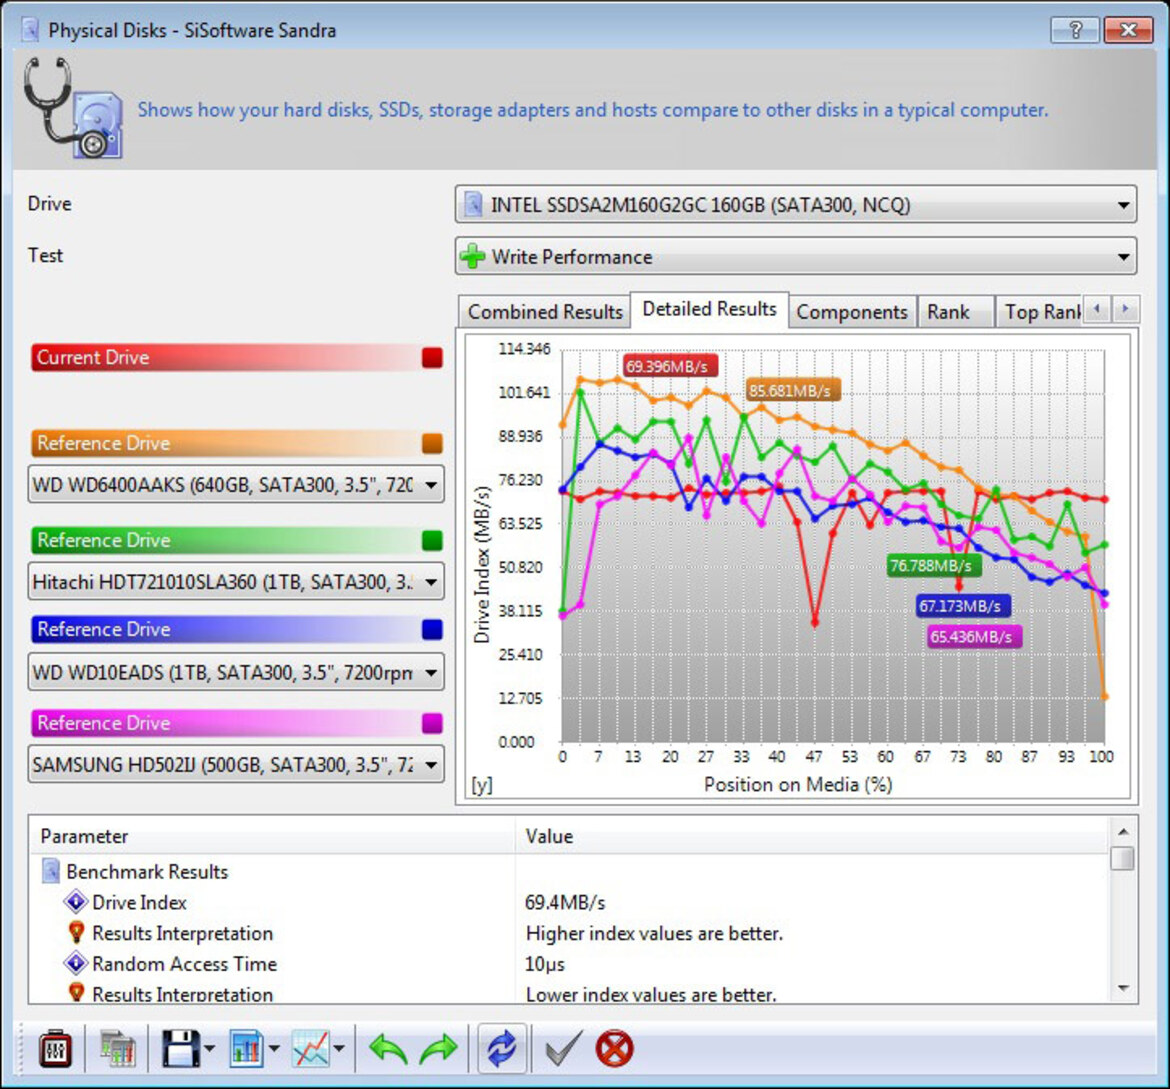Viewport: 1170px width, 1089px height.
Task: Click the floppy disk save icon
Action: coord(180,1049)
